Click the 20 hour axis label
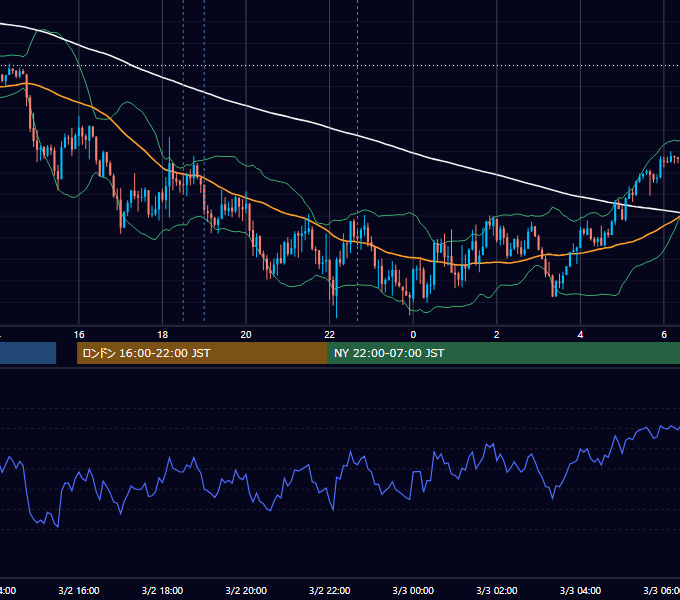 (246, 335)
